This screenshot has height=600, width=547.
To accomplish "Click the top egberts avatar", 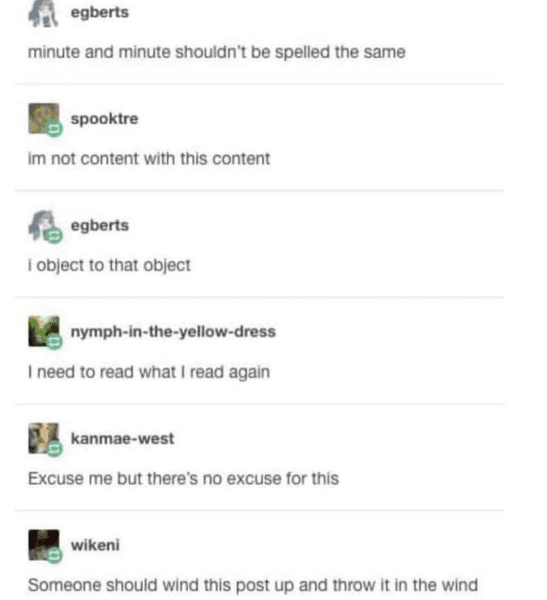I will click(43, 13).
